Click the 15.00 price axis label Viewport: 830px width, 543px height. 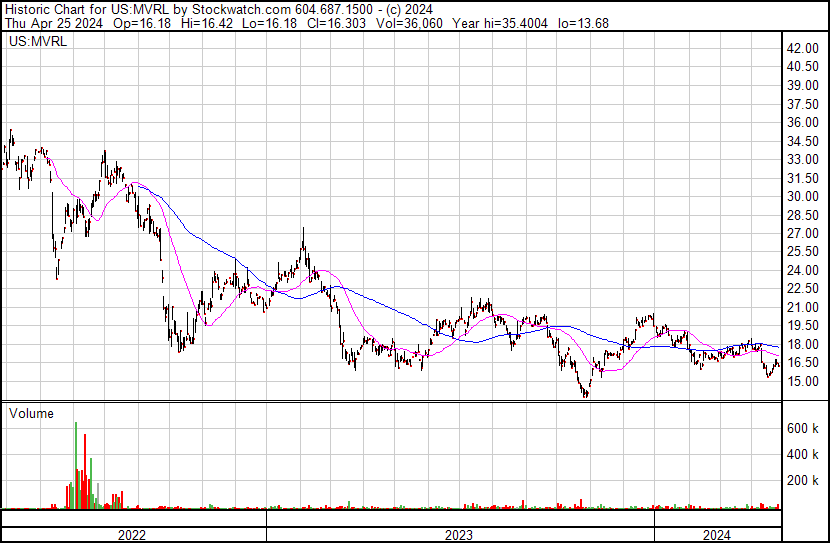[803, 381]
